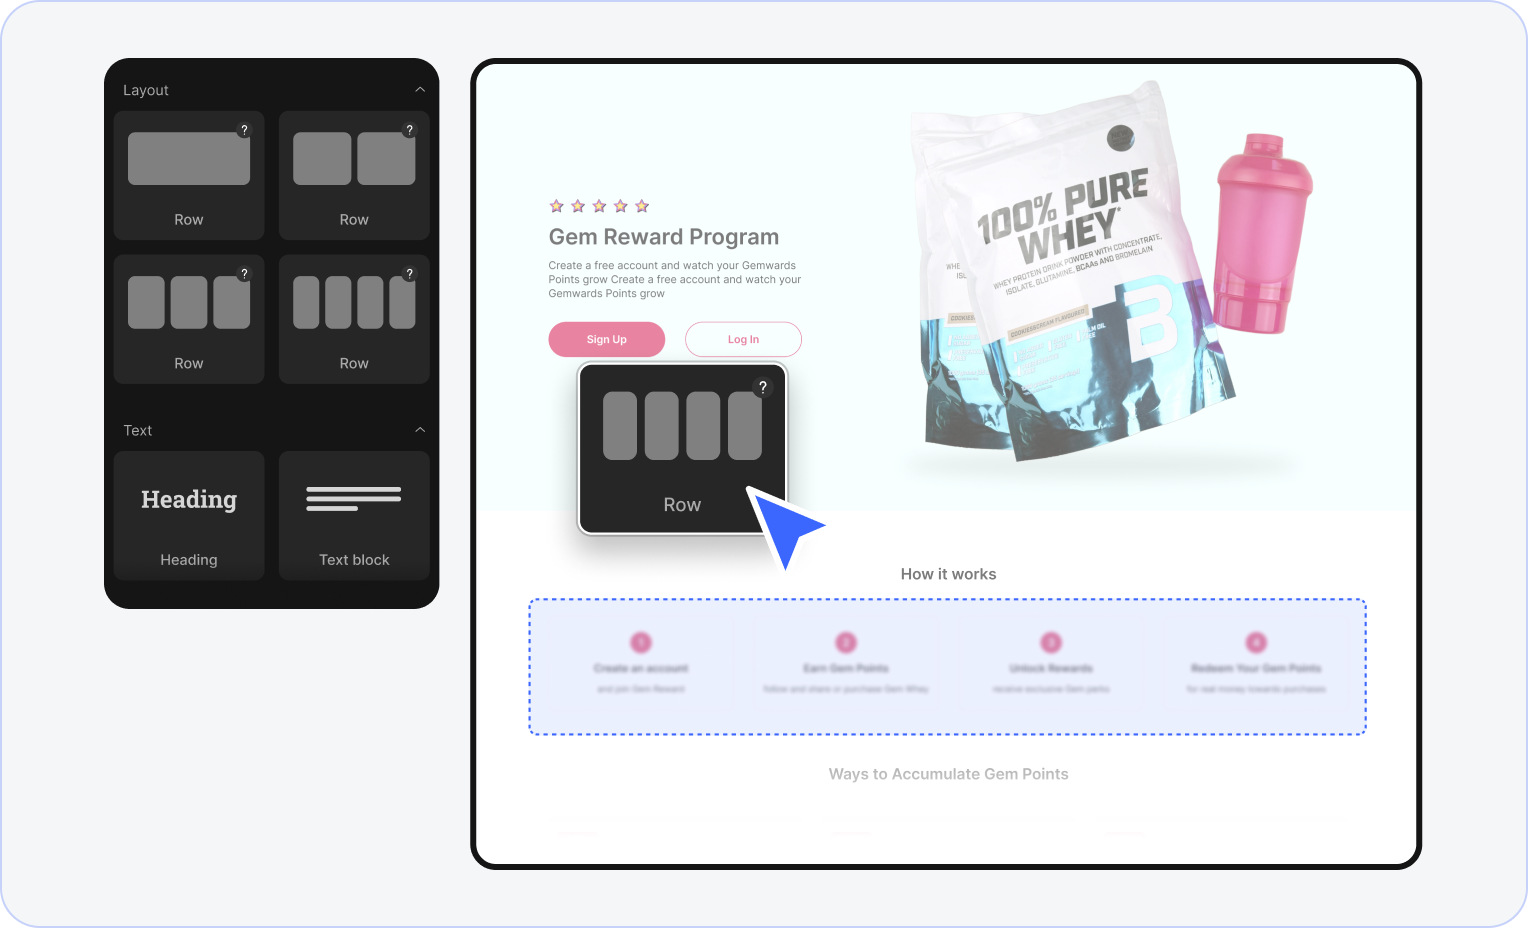
Task: Open help on the single-column Row block
Action: point(244,130)
